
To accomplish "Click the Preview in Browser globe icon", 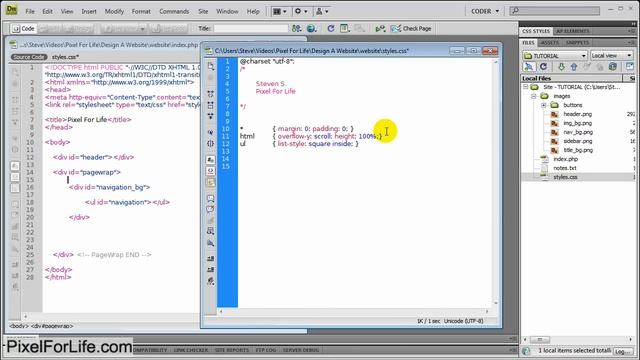I will click(x=311, y=29).
